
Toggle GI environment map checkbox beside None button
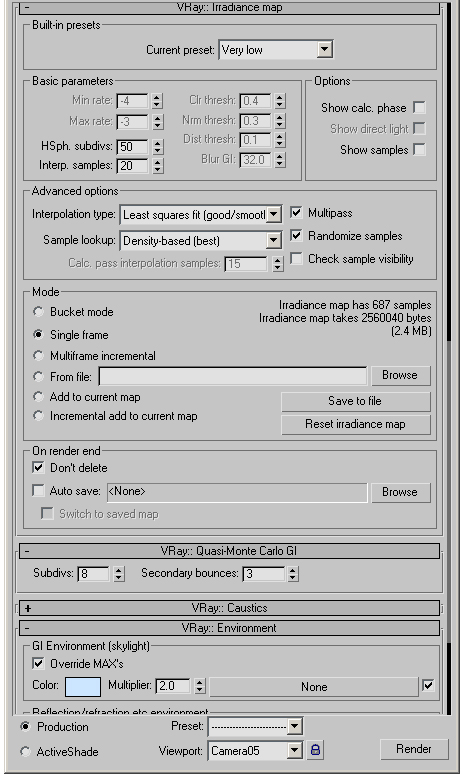(428, 686)
